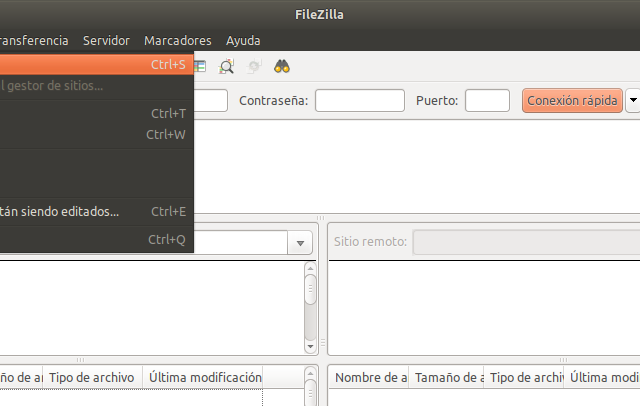Screen dimensions: 640x406
Task: Click the greyed-out synchronized browsing icon
Action: click(x=254, y=66)
